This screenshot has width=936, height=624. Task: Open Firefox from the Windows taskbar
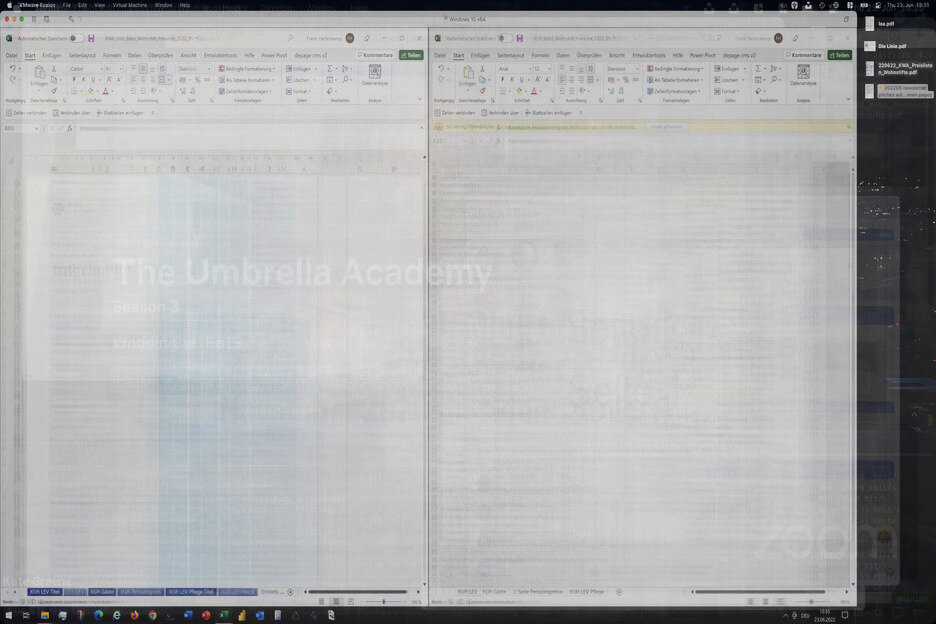coord(134,615)
